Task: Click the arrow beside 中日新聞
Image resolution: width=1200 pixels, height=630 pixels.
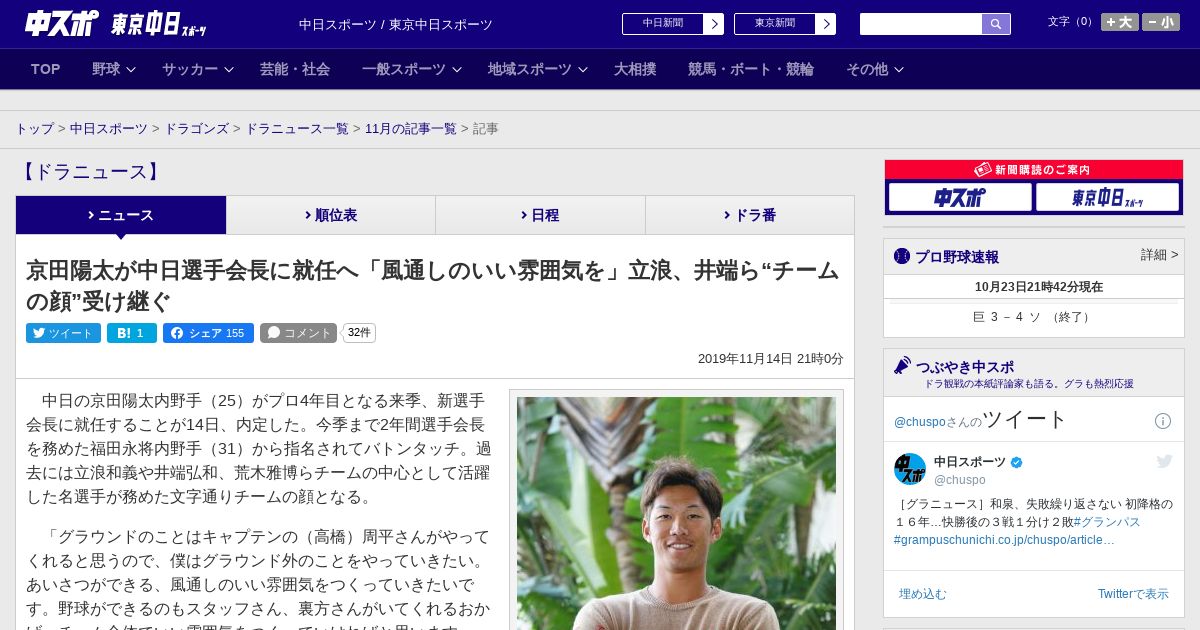Action: (x=714, y=24)
